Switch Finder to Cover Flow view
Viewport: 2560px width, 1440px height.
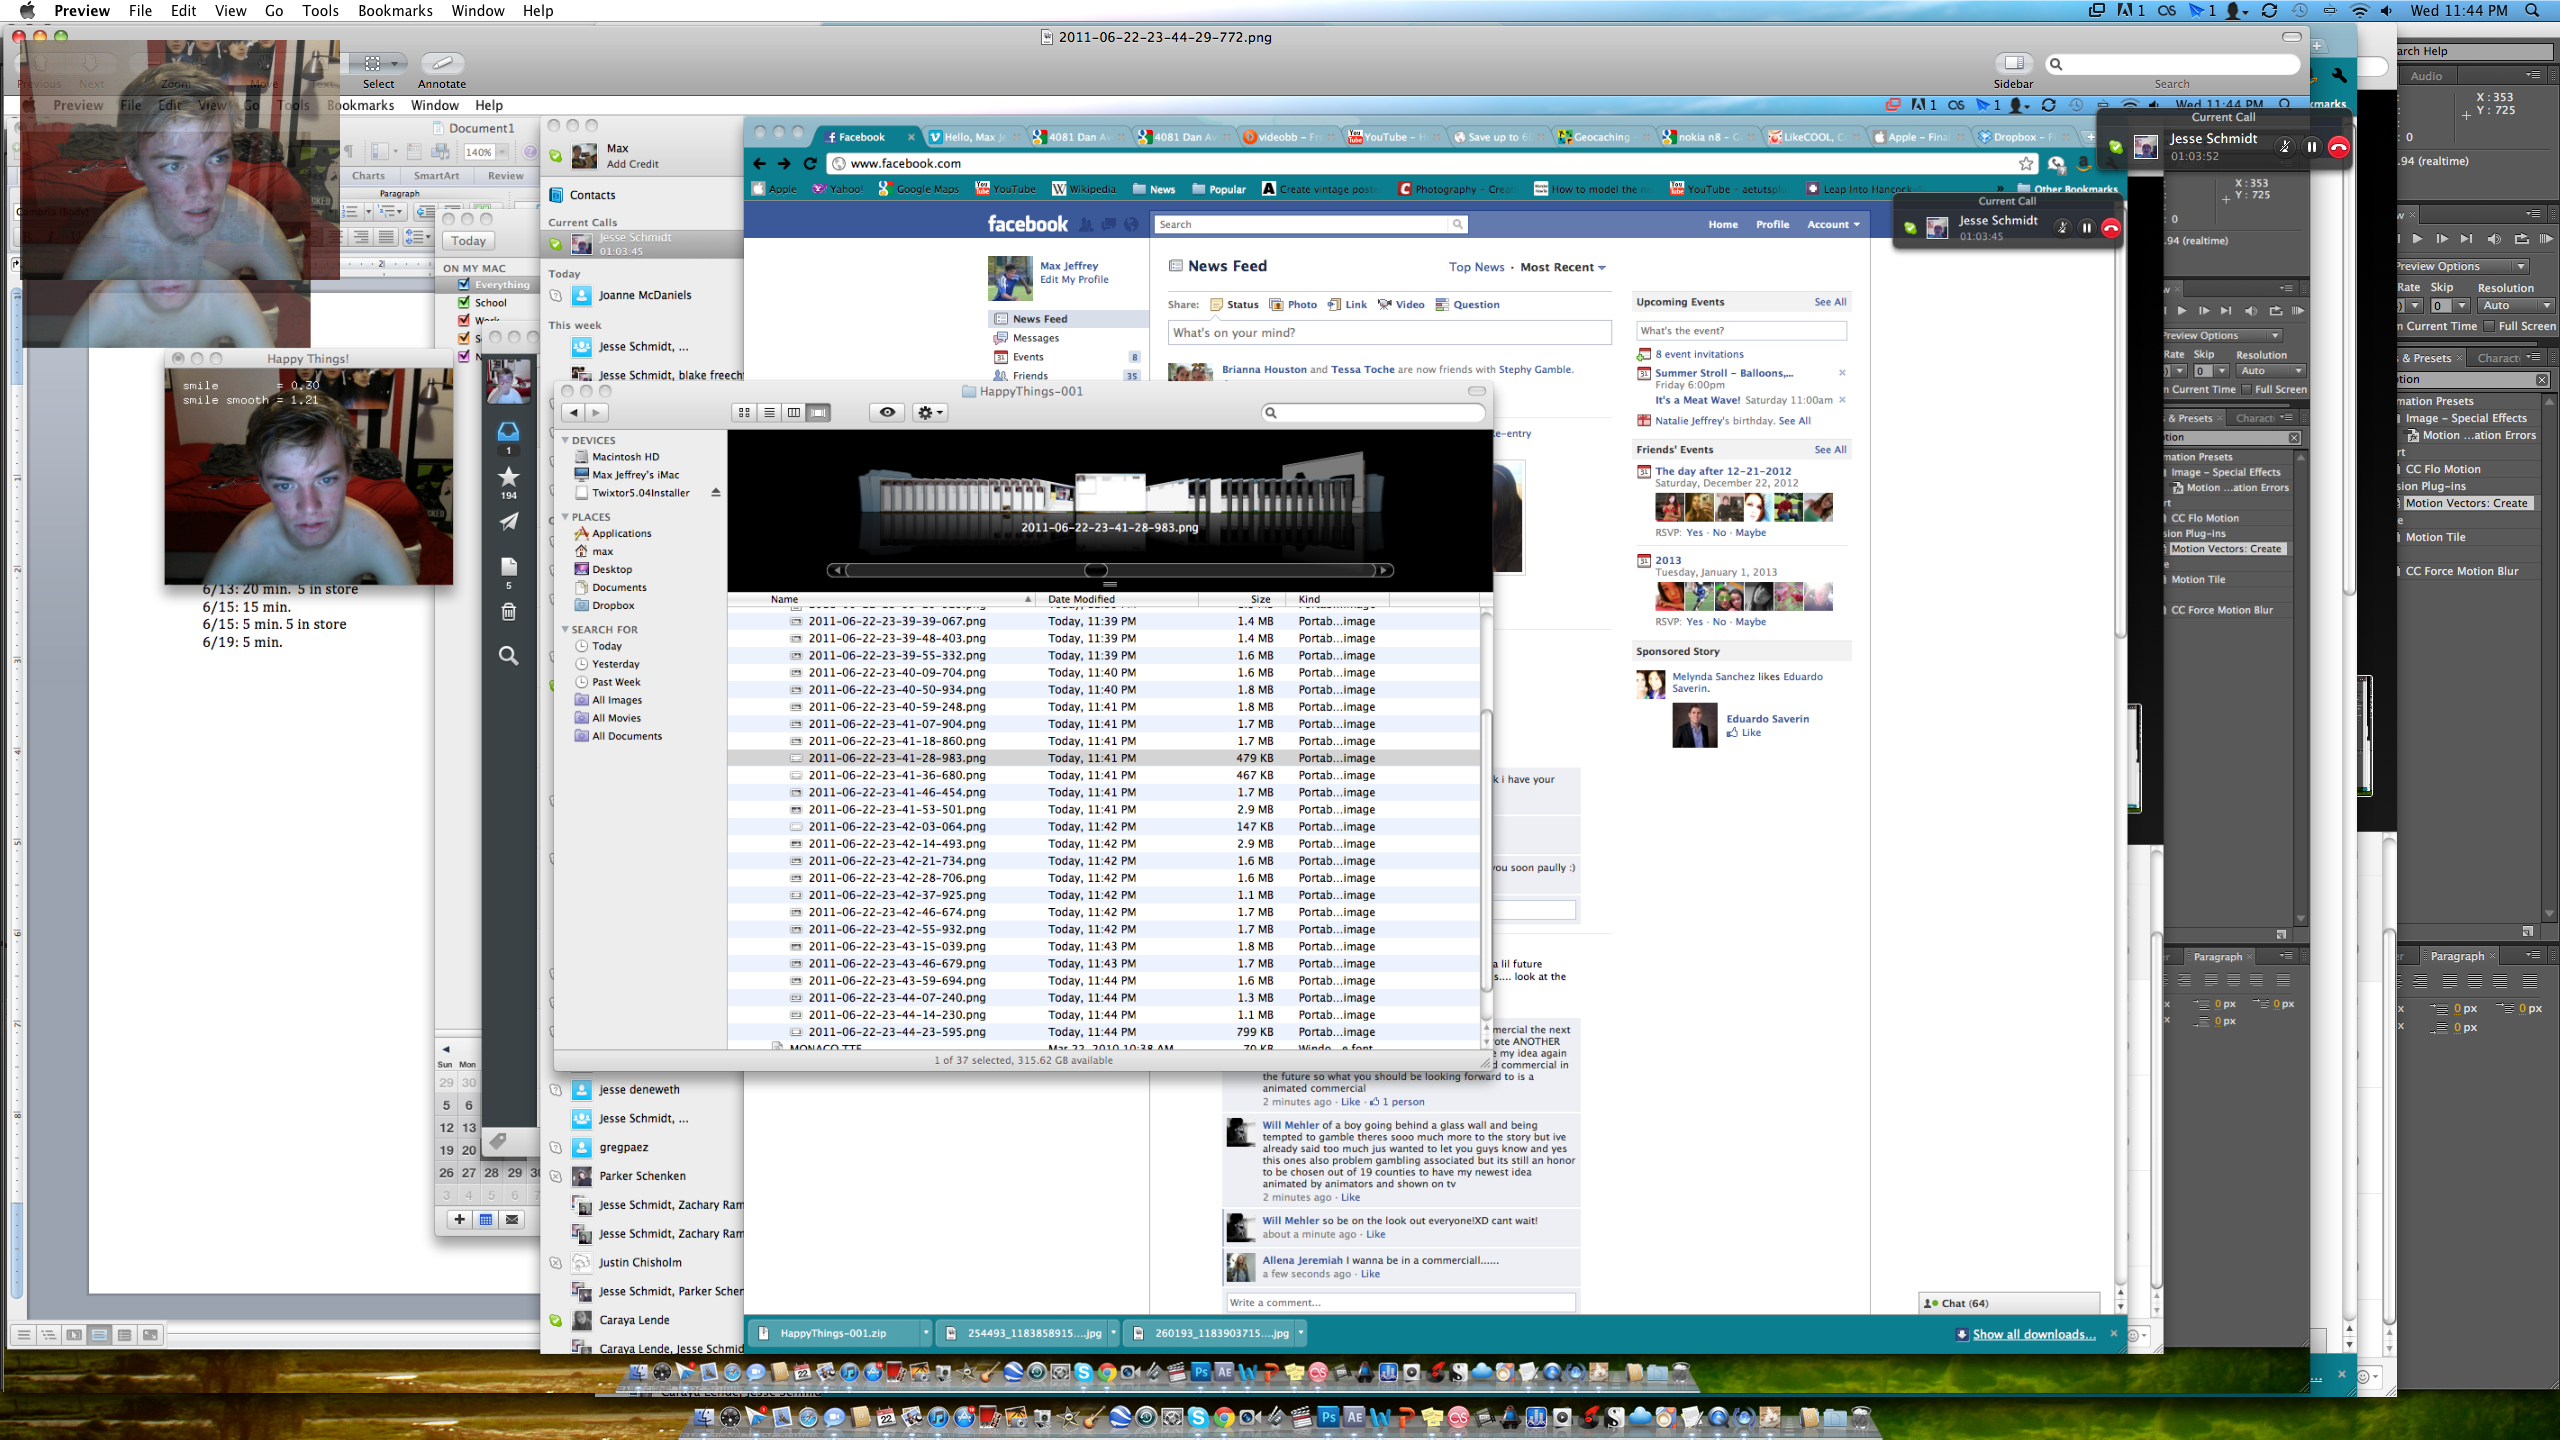pos(819,412)
